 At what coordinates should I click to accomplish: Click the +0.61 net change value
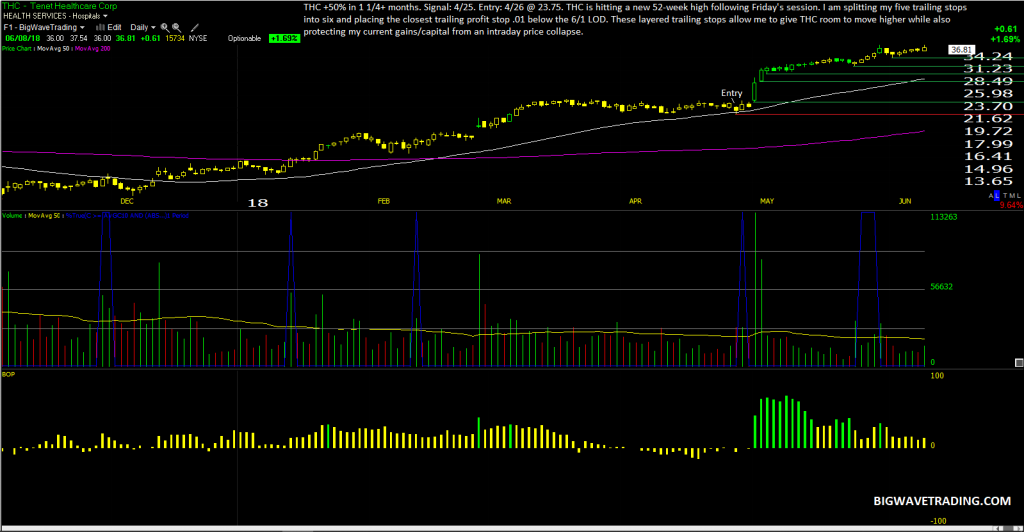pyautogui.click(x=150, y=39)
